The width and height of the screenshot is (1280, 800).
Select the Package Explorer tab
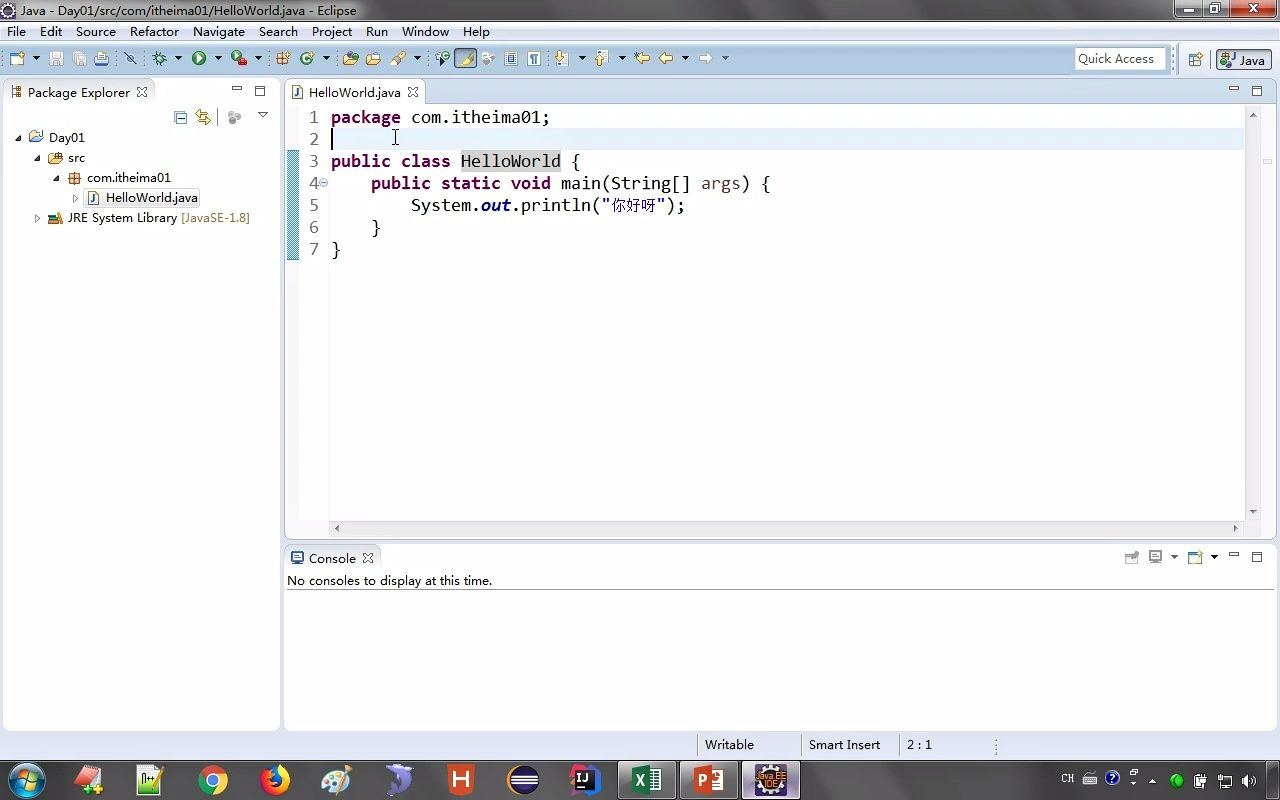[79, 92]
